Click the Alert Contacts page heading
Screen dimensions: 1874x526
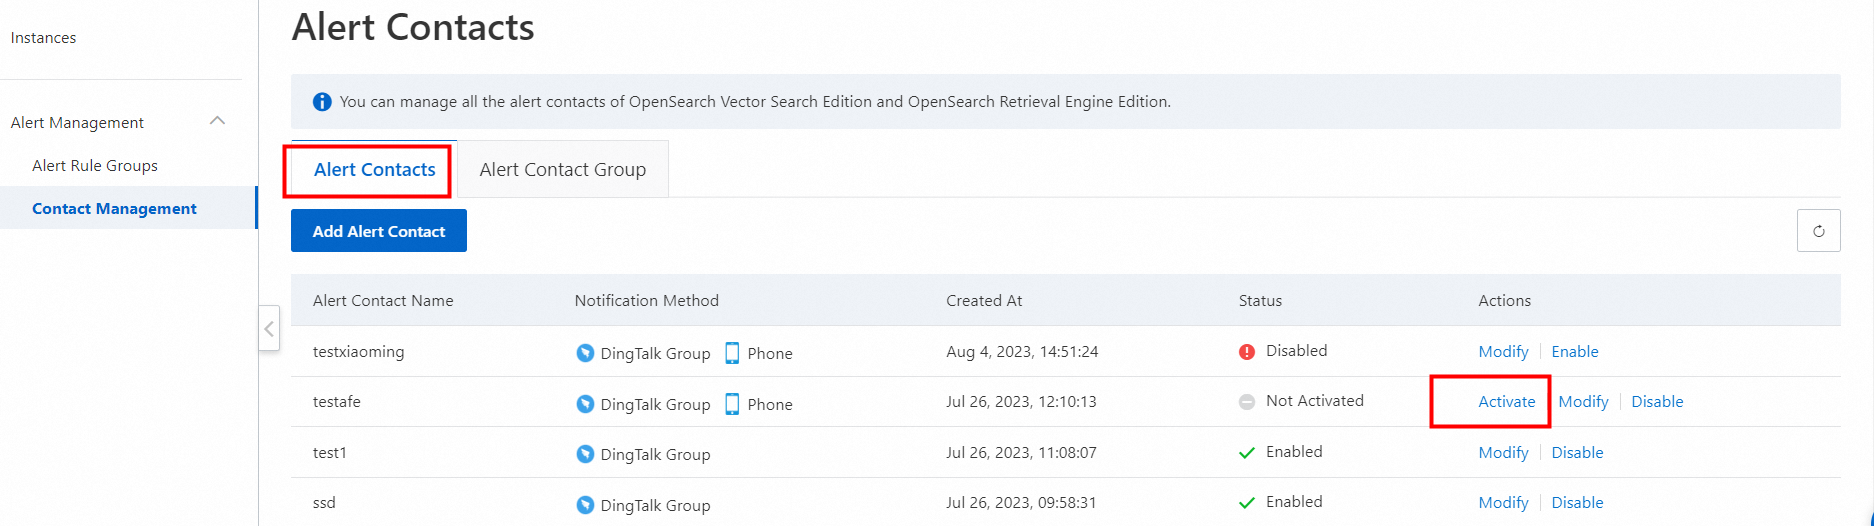pyautogui.click(x=413, y=27)
